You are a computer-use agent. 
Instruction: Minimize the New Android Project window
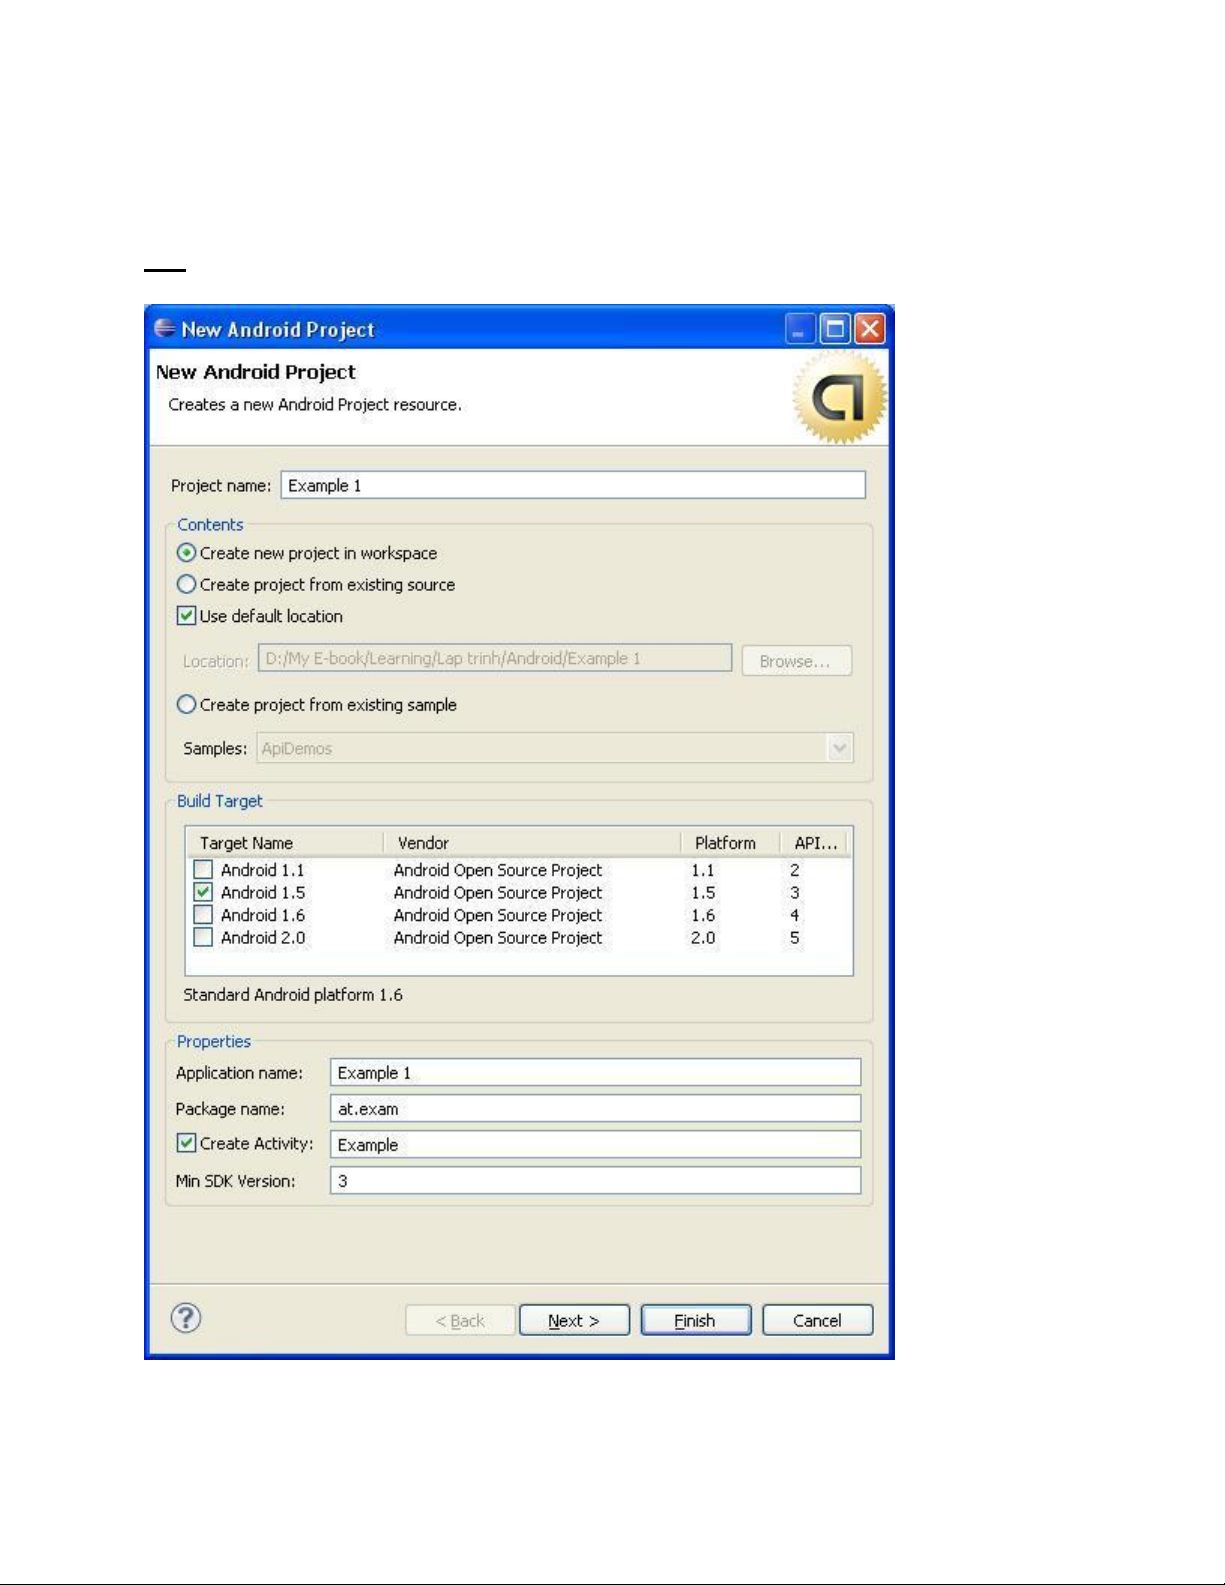(x=800, y=329)
